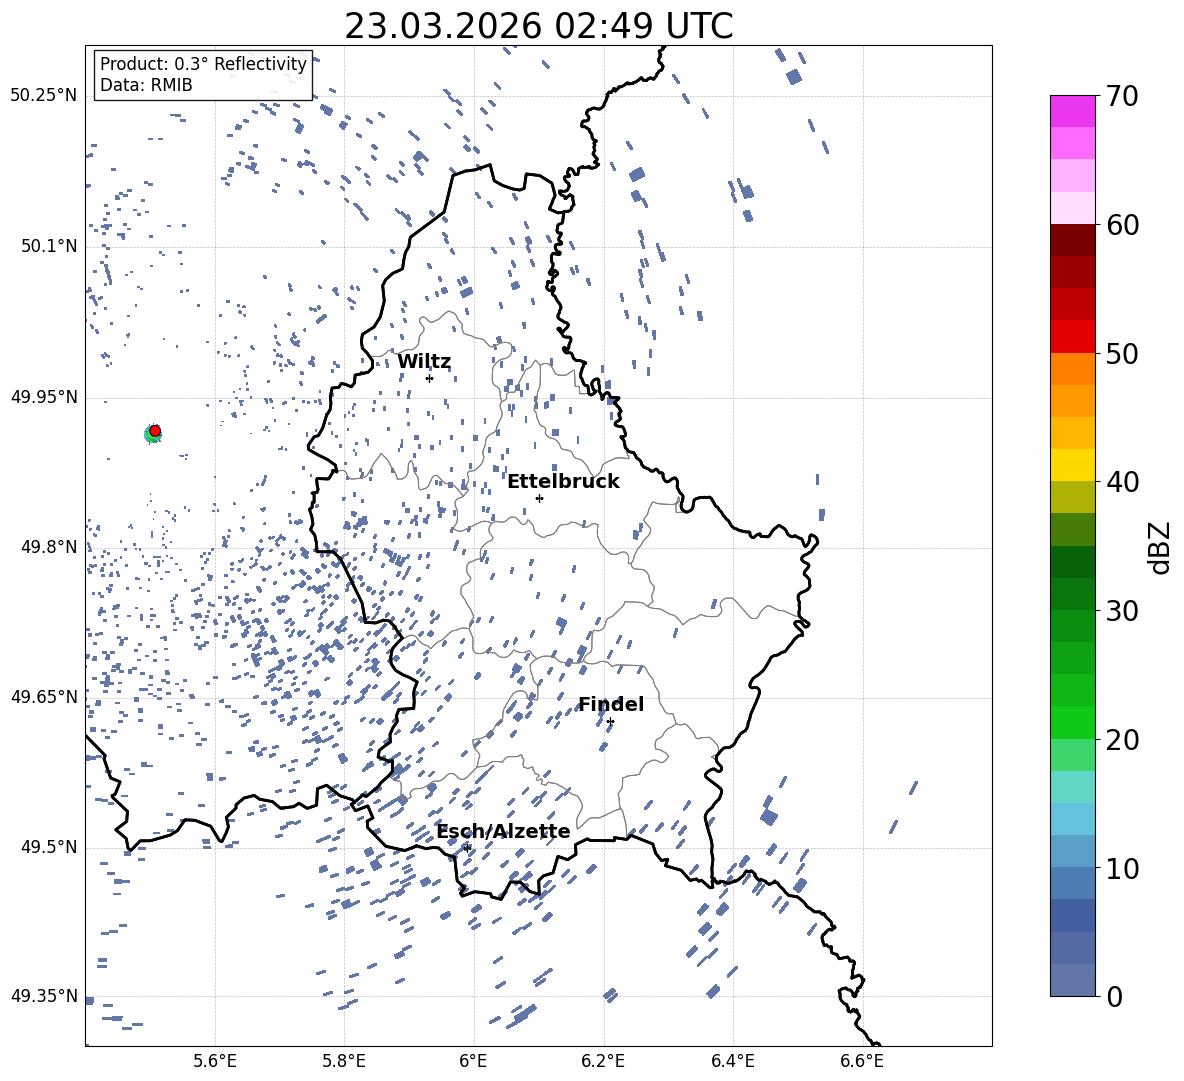This screenshot has height=1081, width=1184.
Task: Click the Esch/Alzette city label
Action: (504, 831)
